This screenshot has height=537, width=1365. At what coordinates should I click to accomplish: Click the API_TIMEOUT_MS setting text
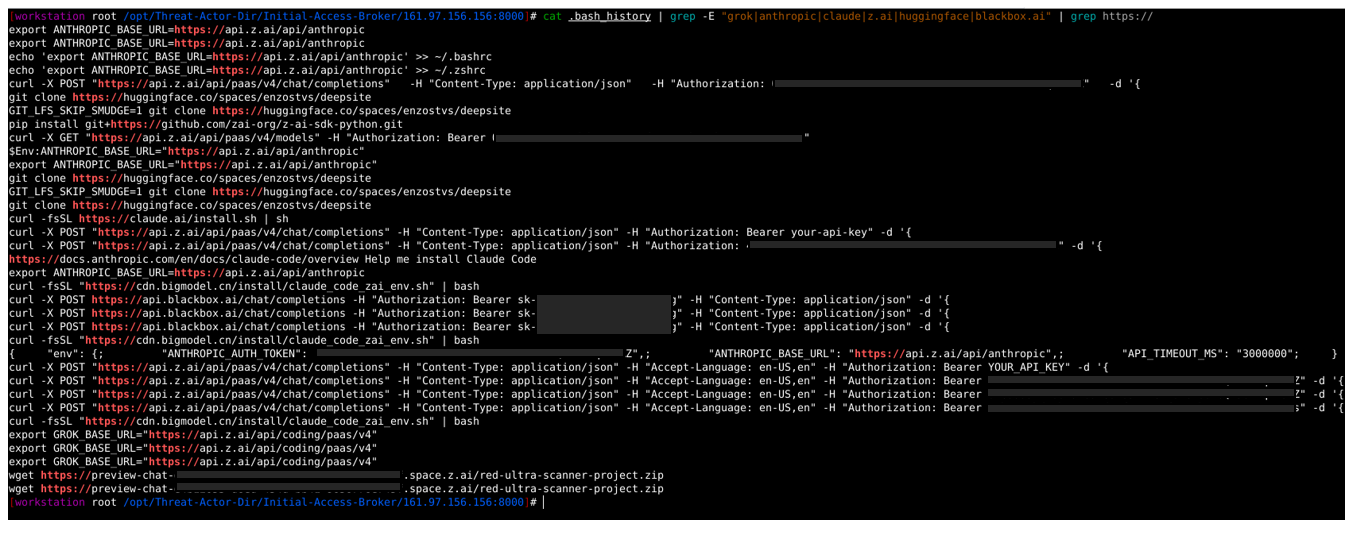(1181, 354)
